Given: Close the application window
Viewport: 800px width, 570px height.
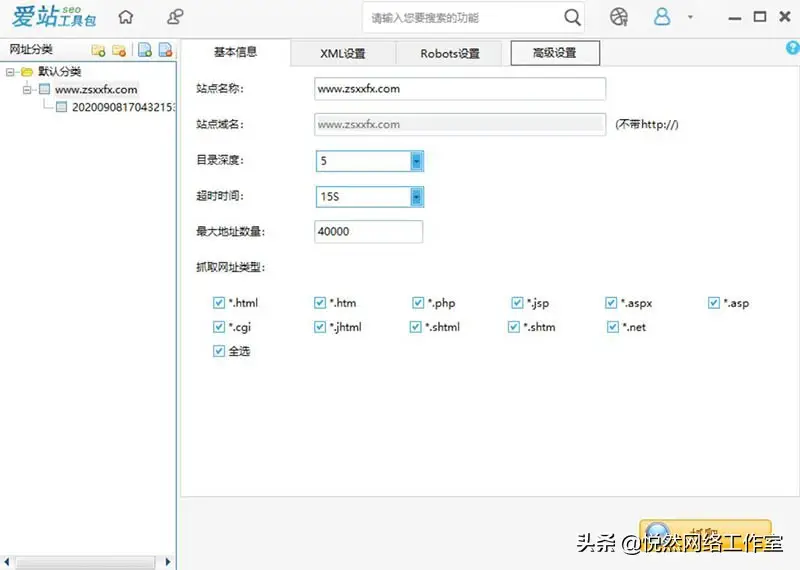Looking at the screenshot, I should click(785, 17).
